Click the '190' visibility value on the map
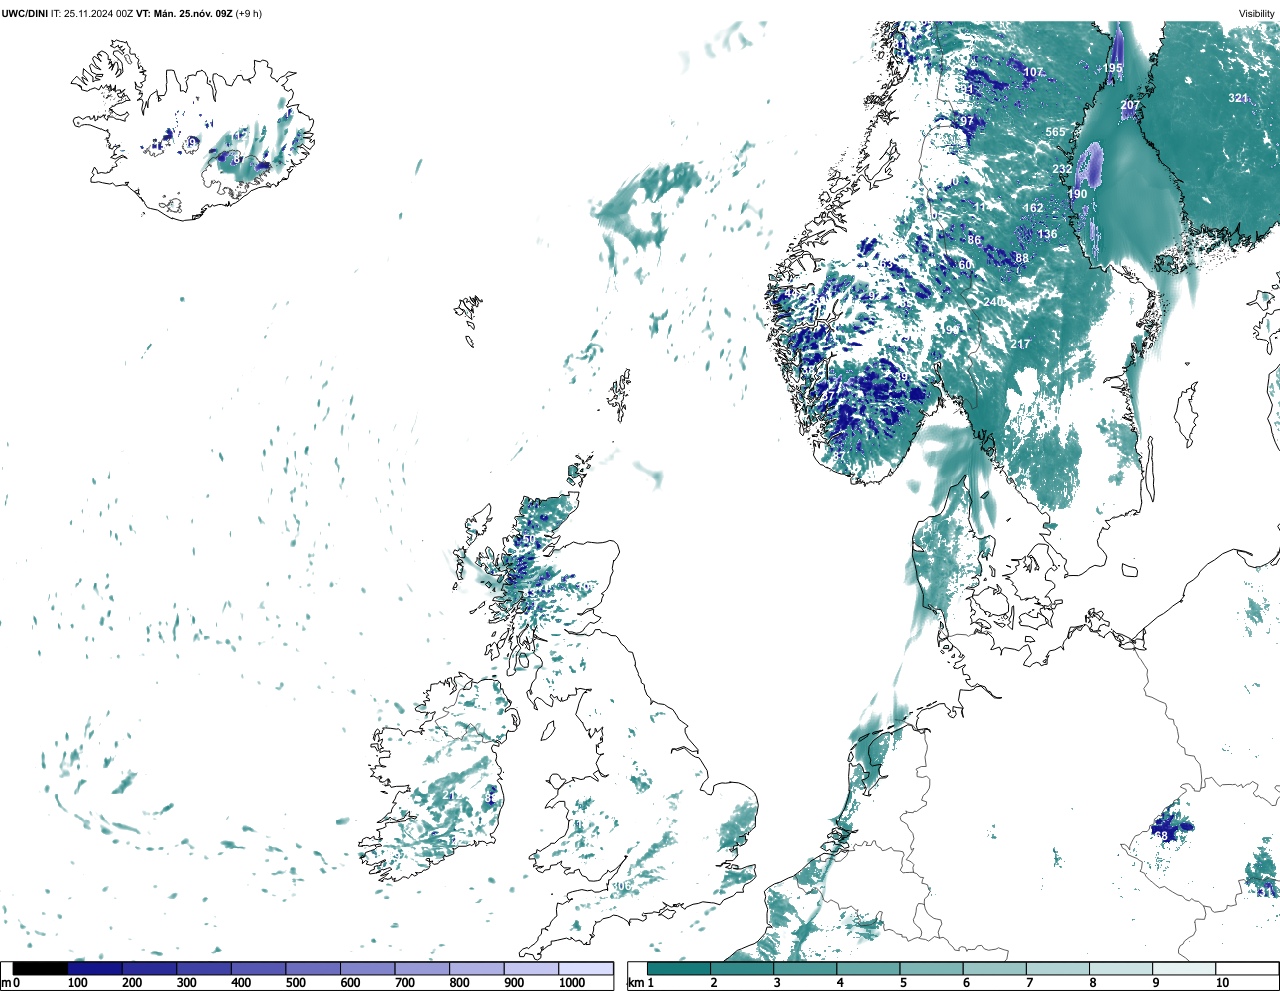 (1077, 195)
